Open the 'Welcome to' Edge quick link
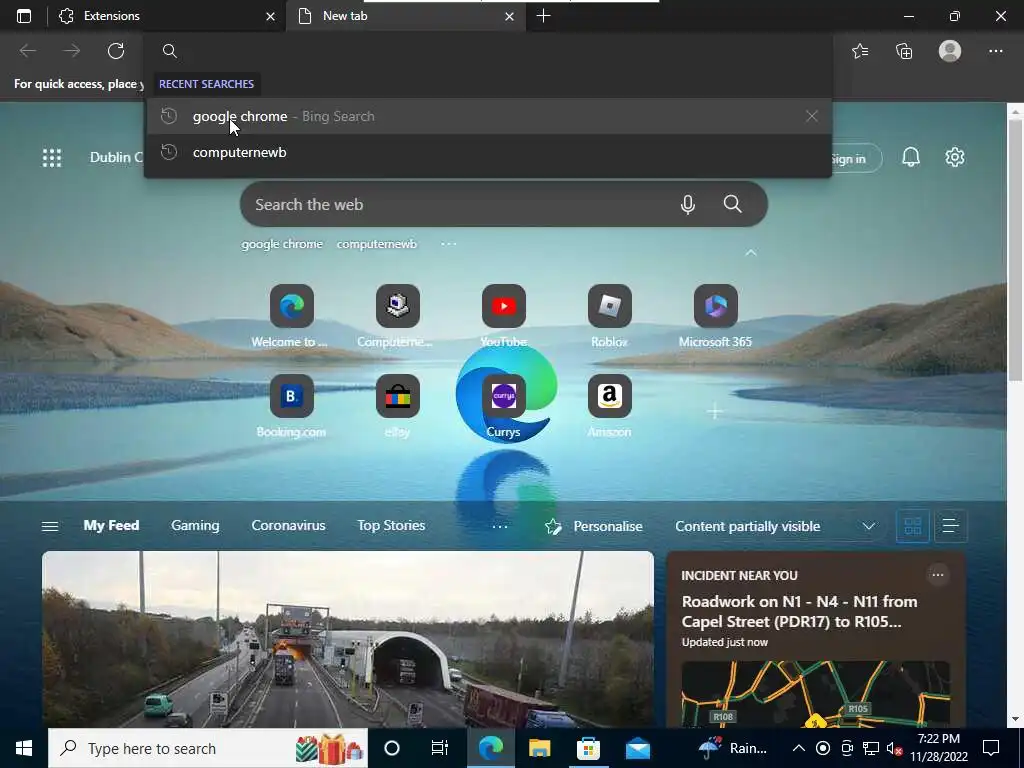 291,316
